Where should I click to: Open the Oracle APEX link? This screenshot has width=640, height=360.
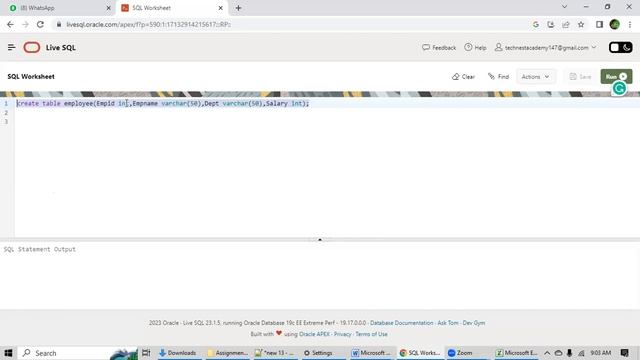click(x=314, y=334)
